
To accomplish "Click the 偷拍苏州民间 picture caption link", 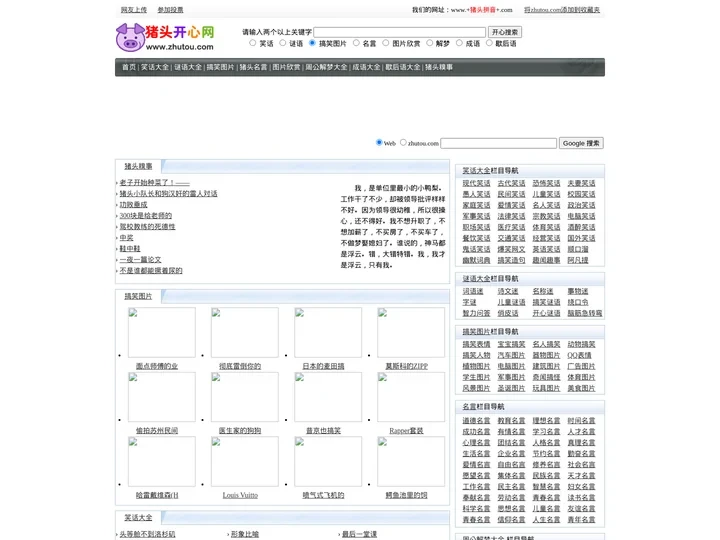I will (157, 431).
